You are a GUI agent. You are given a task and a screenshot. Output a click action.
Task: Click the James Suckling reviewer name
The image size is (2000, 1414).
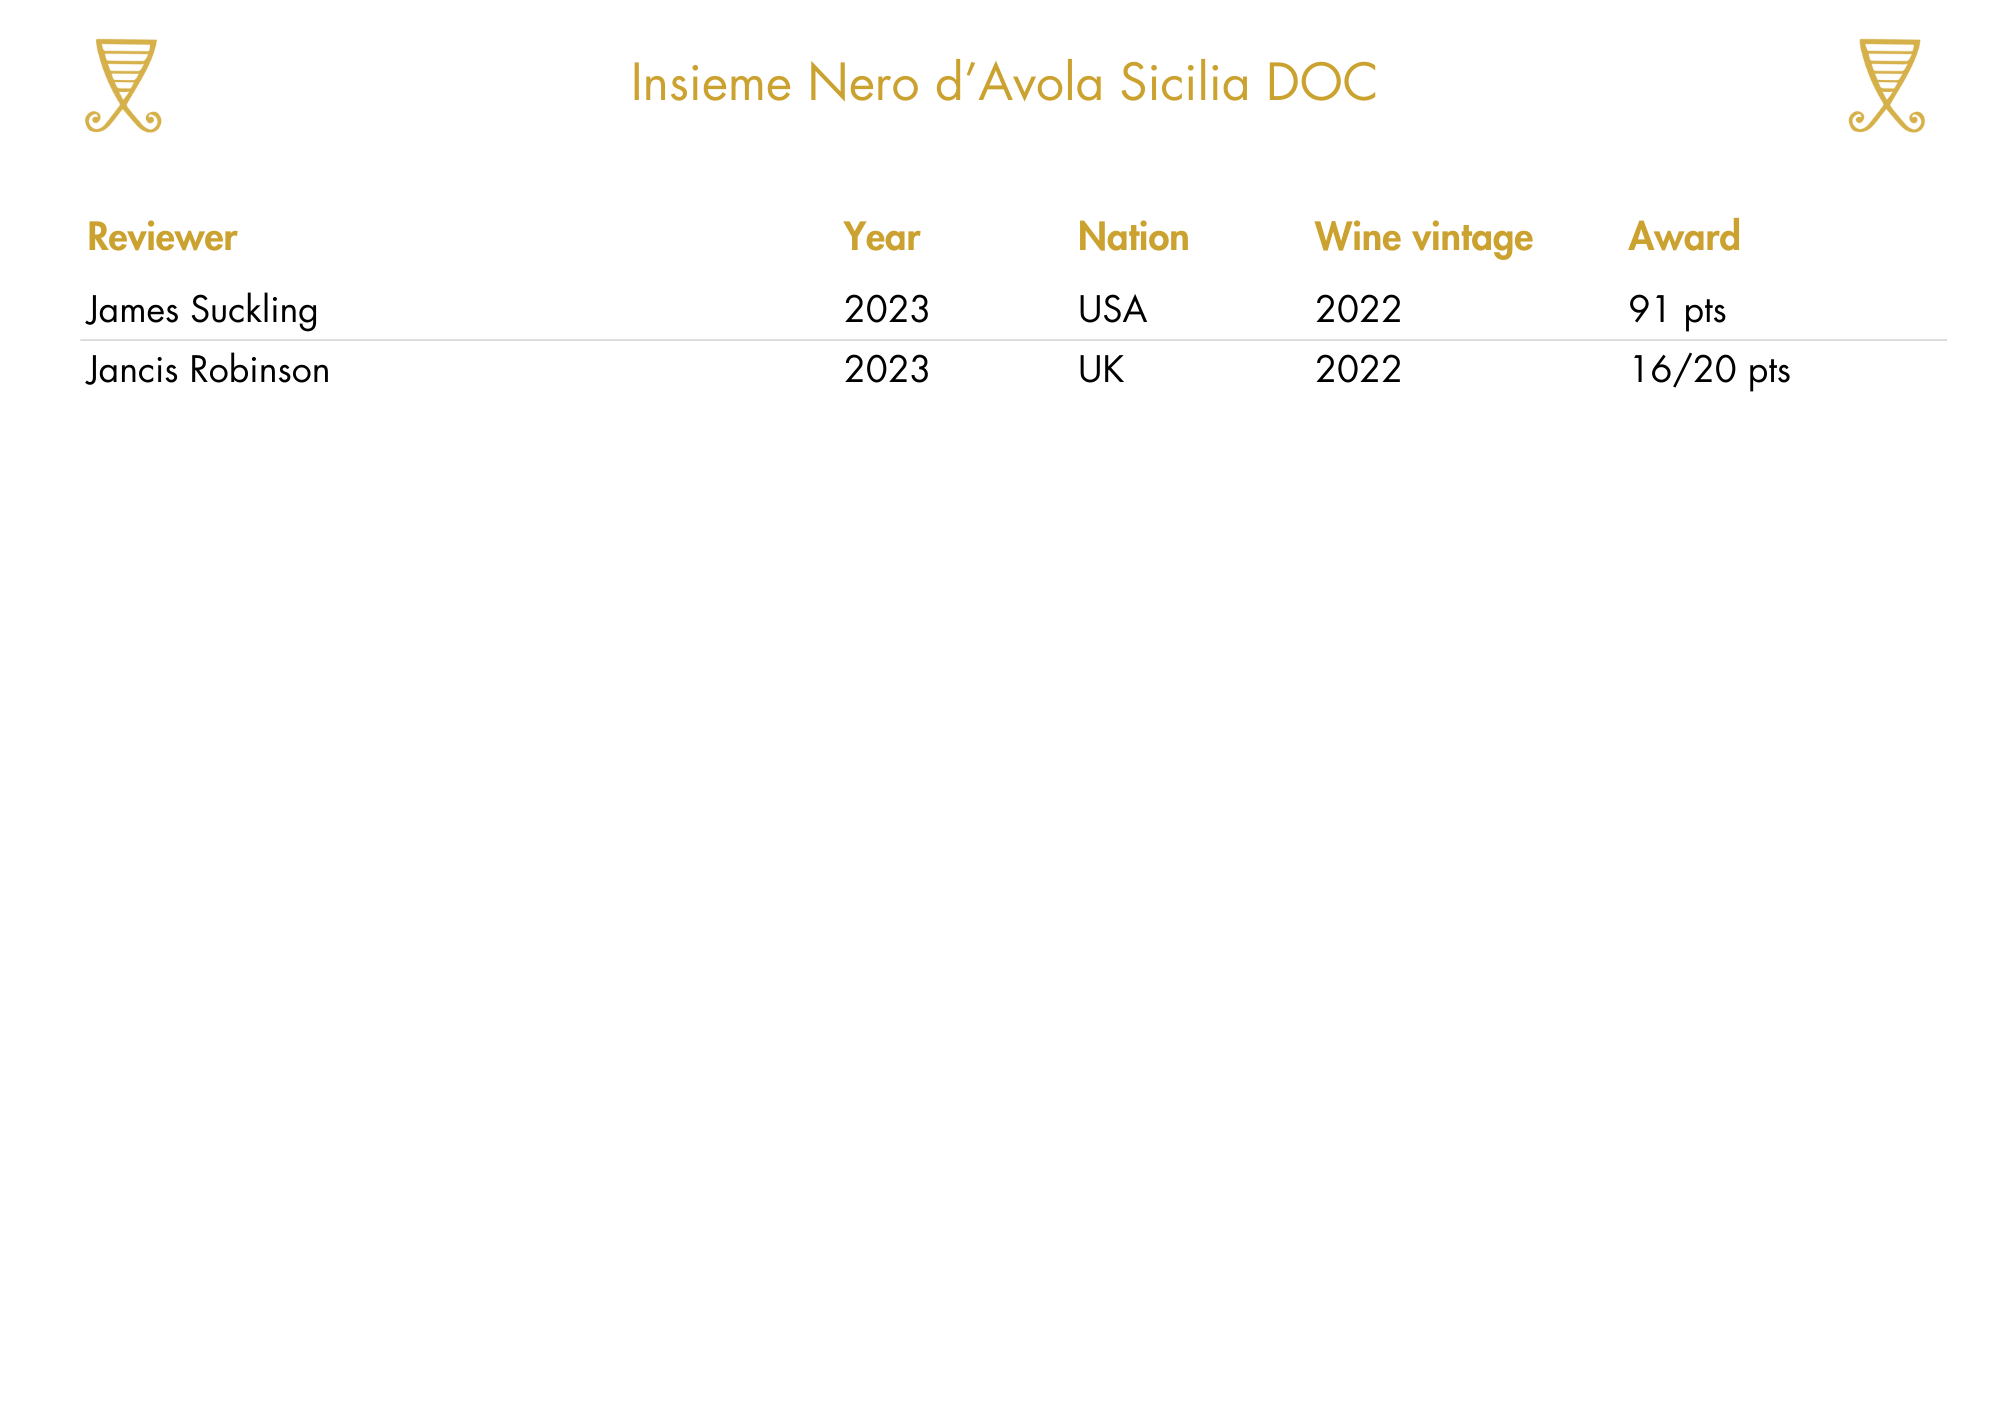click(202, 310)
